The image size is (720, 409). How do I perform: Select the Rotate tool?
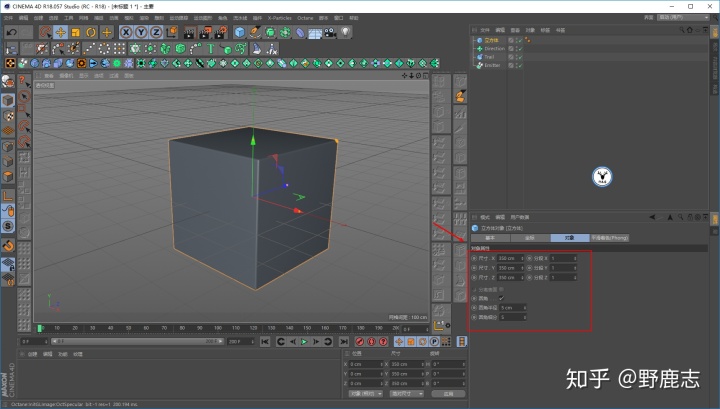coord(91,32)
